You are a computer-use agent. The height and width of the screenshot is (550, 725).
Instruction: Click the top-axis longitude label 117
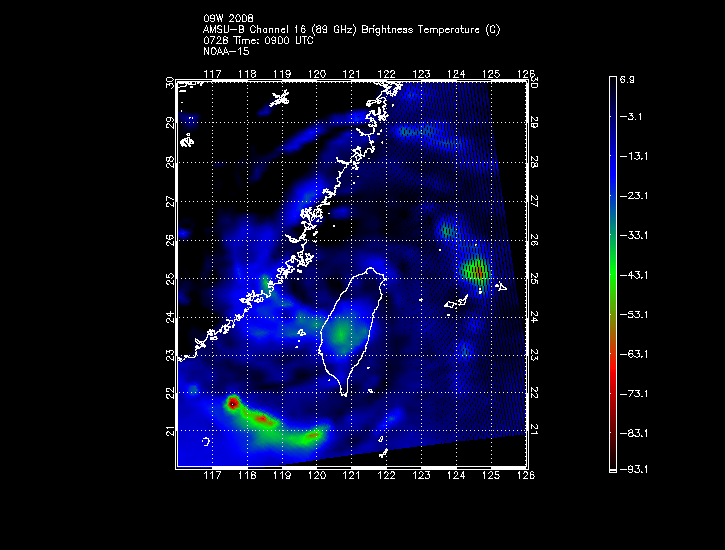(x=212, y=74)
